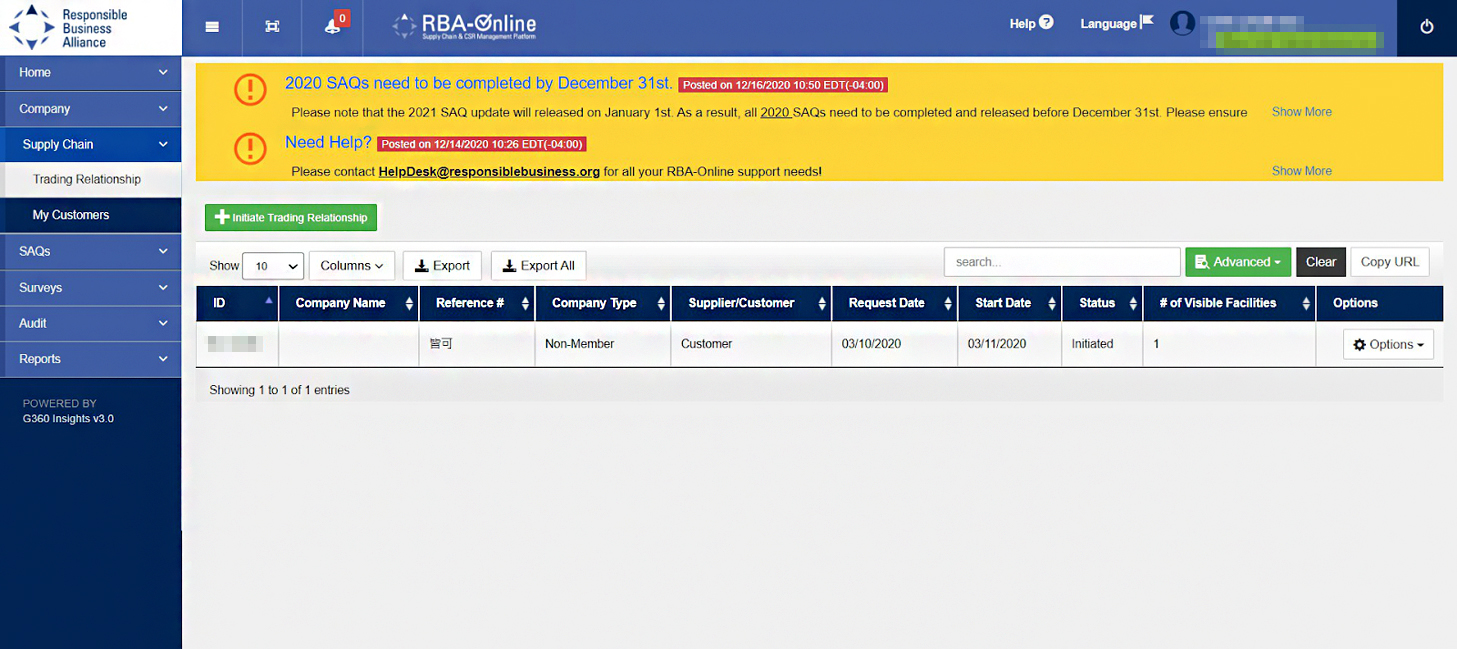
Task: Show More for 2020 SAQs notice
Action: click(1301, 112)
